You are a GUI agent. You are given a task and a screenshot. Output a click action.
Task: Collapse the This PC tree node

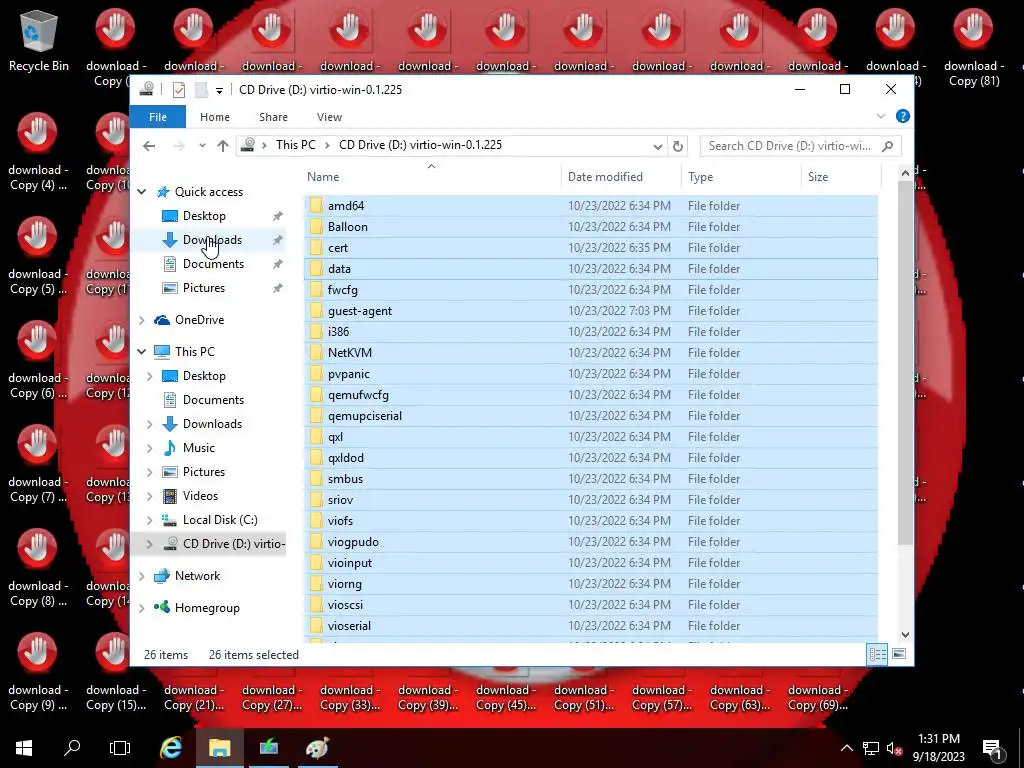pos(142,351)
